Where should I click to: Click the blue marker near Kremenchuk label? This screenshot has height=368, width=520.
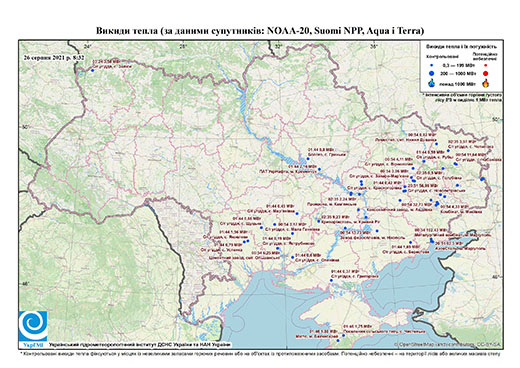pos(319,169)
